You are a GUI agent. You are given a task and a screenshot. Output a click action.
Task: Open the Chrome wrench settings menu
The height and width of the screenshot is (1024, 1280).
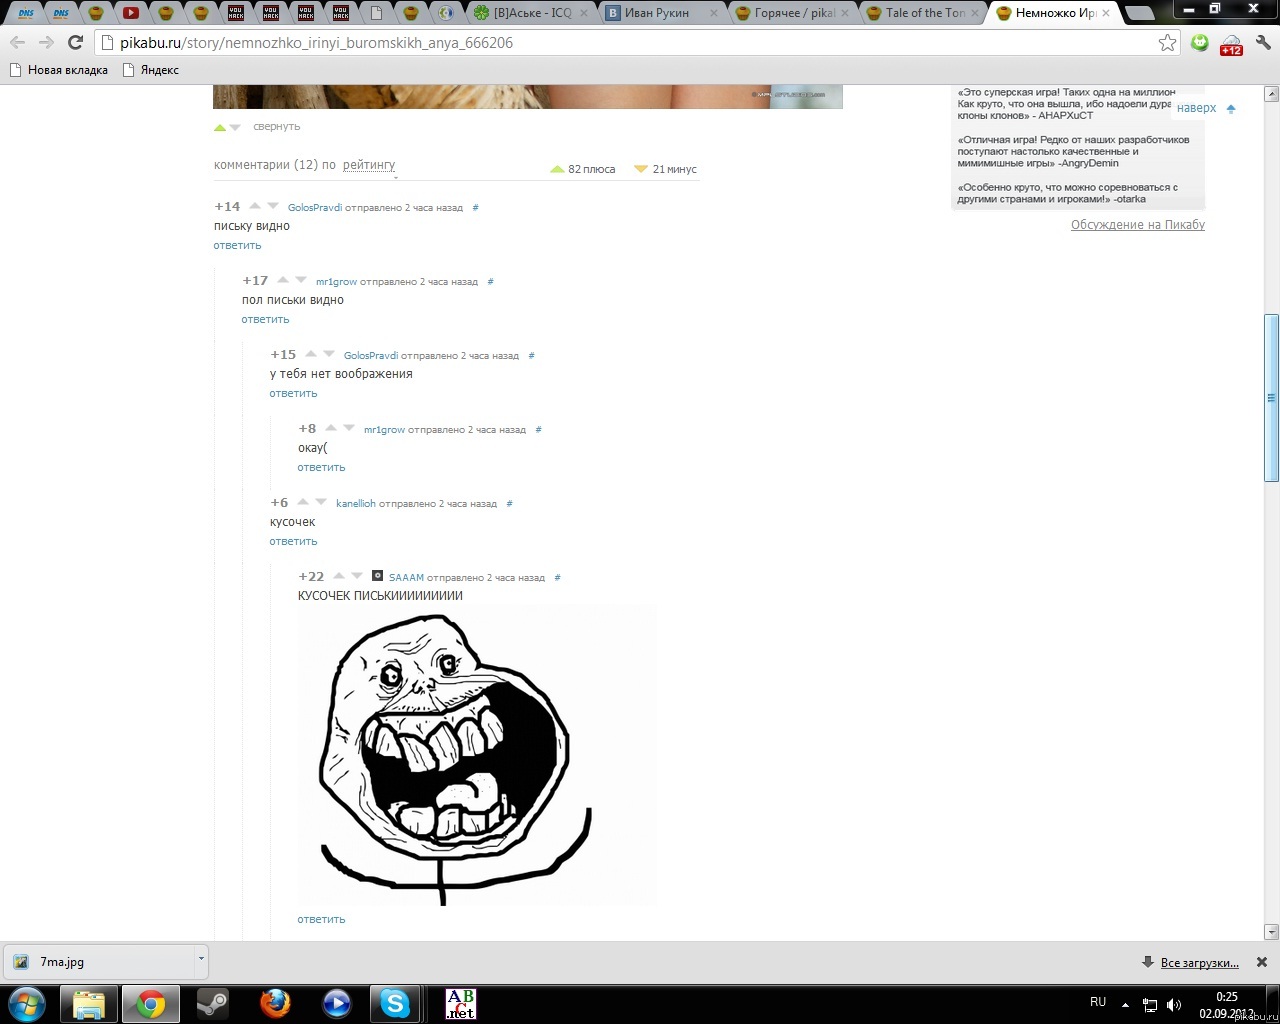pyautogui.click(x=1263, y=43)
